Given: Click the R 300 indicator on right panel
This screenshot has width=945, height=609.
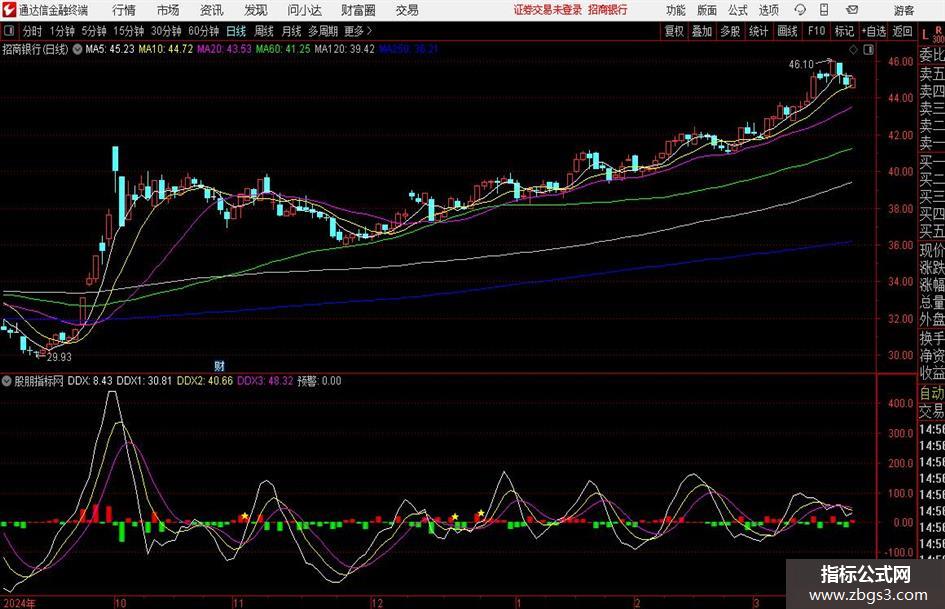Looking at the screenshot, I should tap(938, 34).
